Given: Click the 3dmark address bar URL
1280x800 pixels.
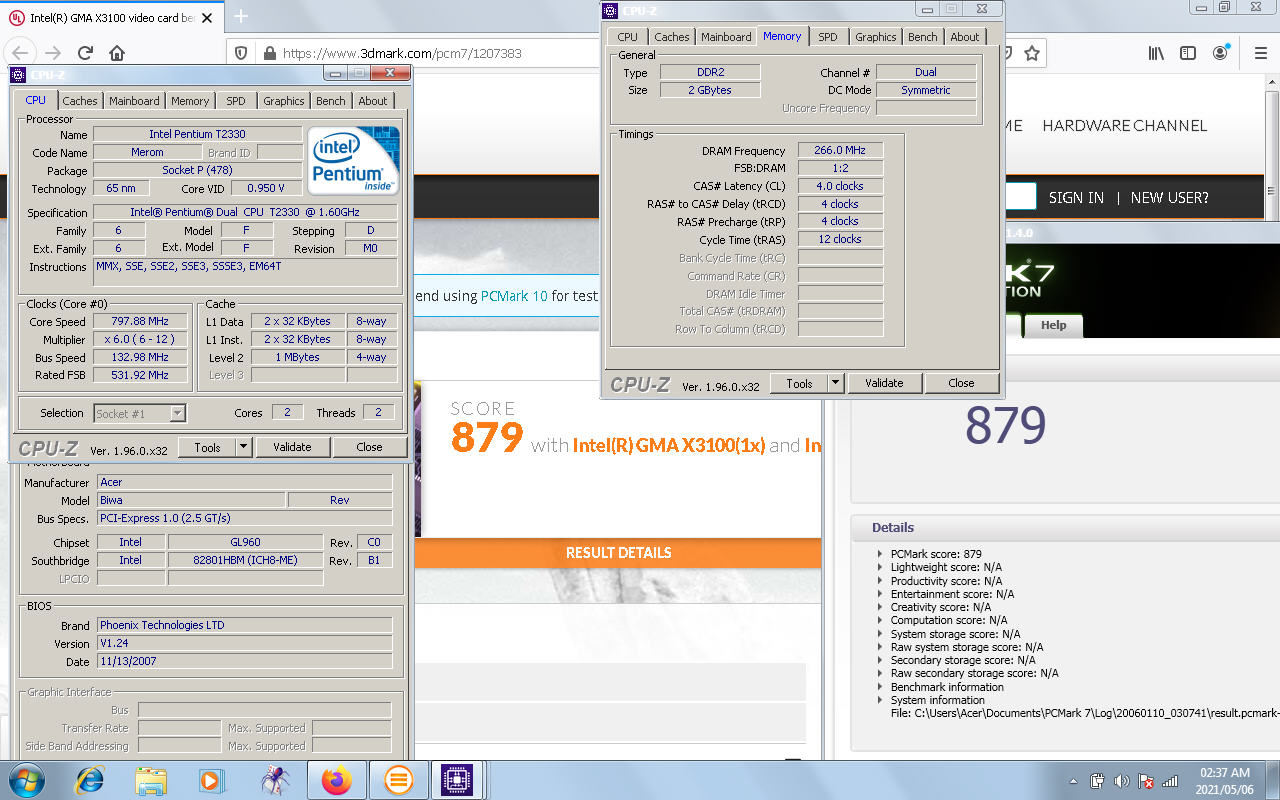Looking at the screenshot, I should [402, 53].
